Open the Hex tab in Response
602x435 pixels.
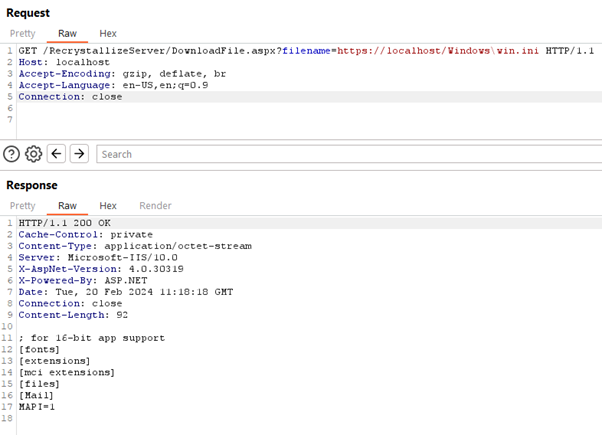(x=107, y=205)
